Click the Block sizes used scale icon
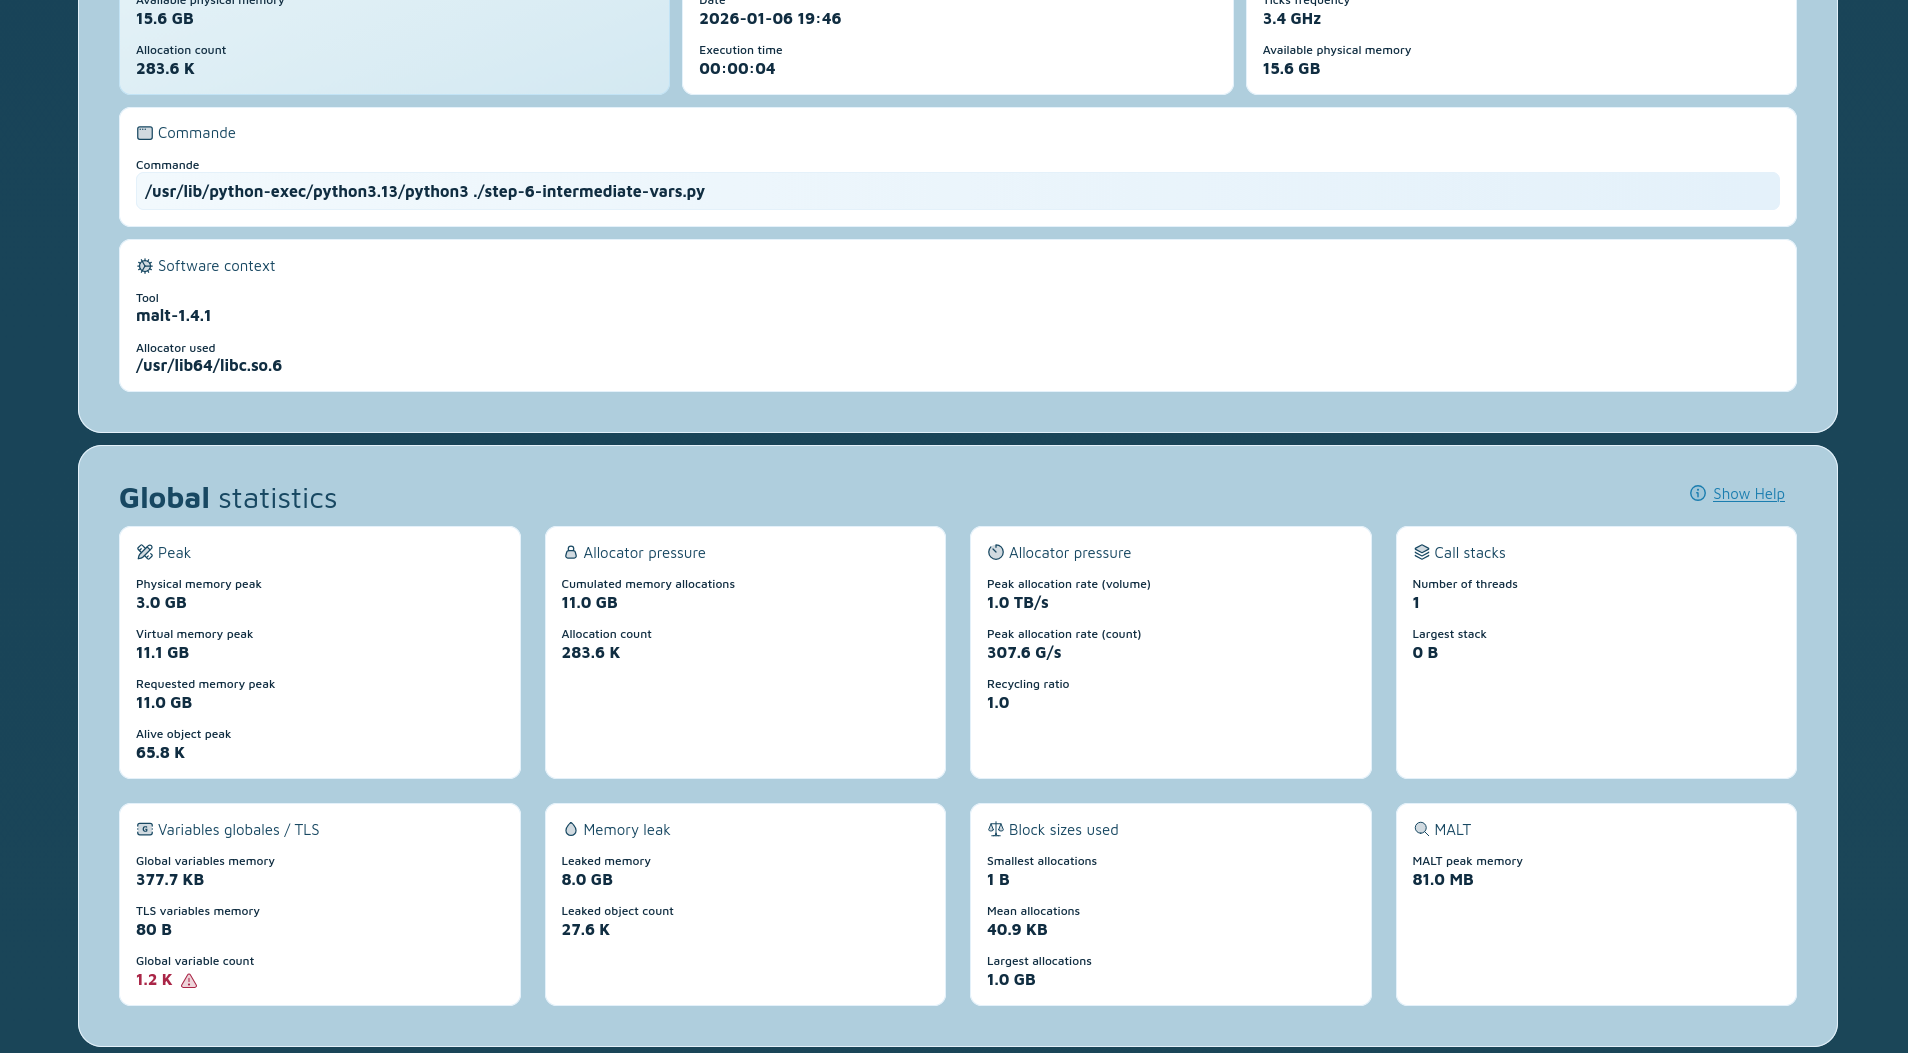 pos(996,830)
